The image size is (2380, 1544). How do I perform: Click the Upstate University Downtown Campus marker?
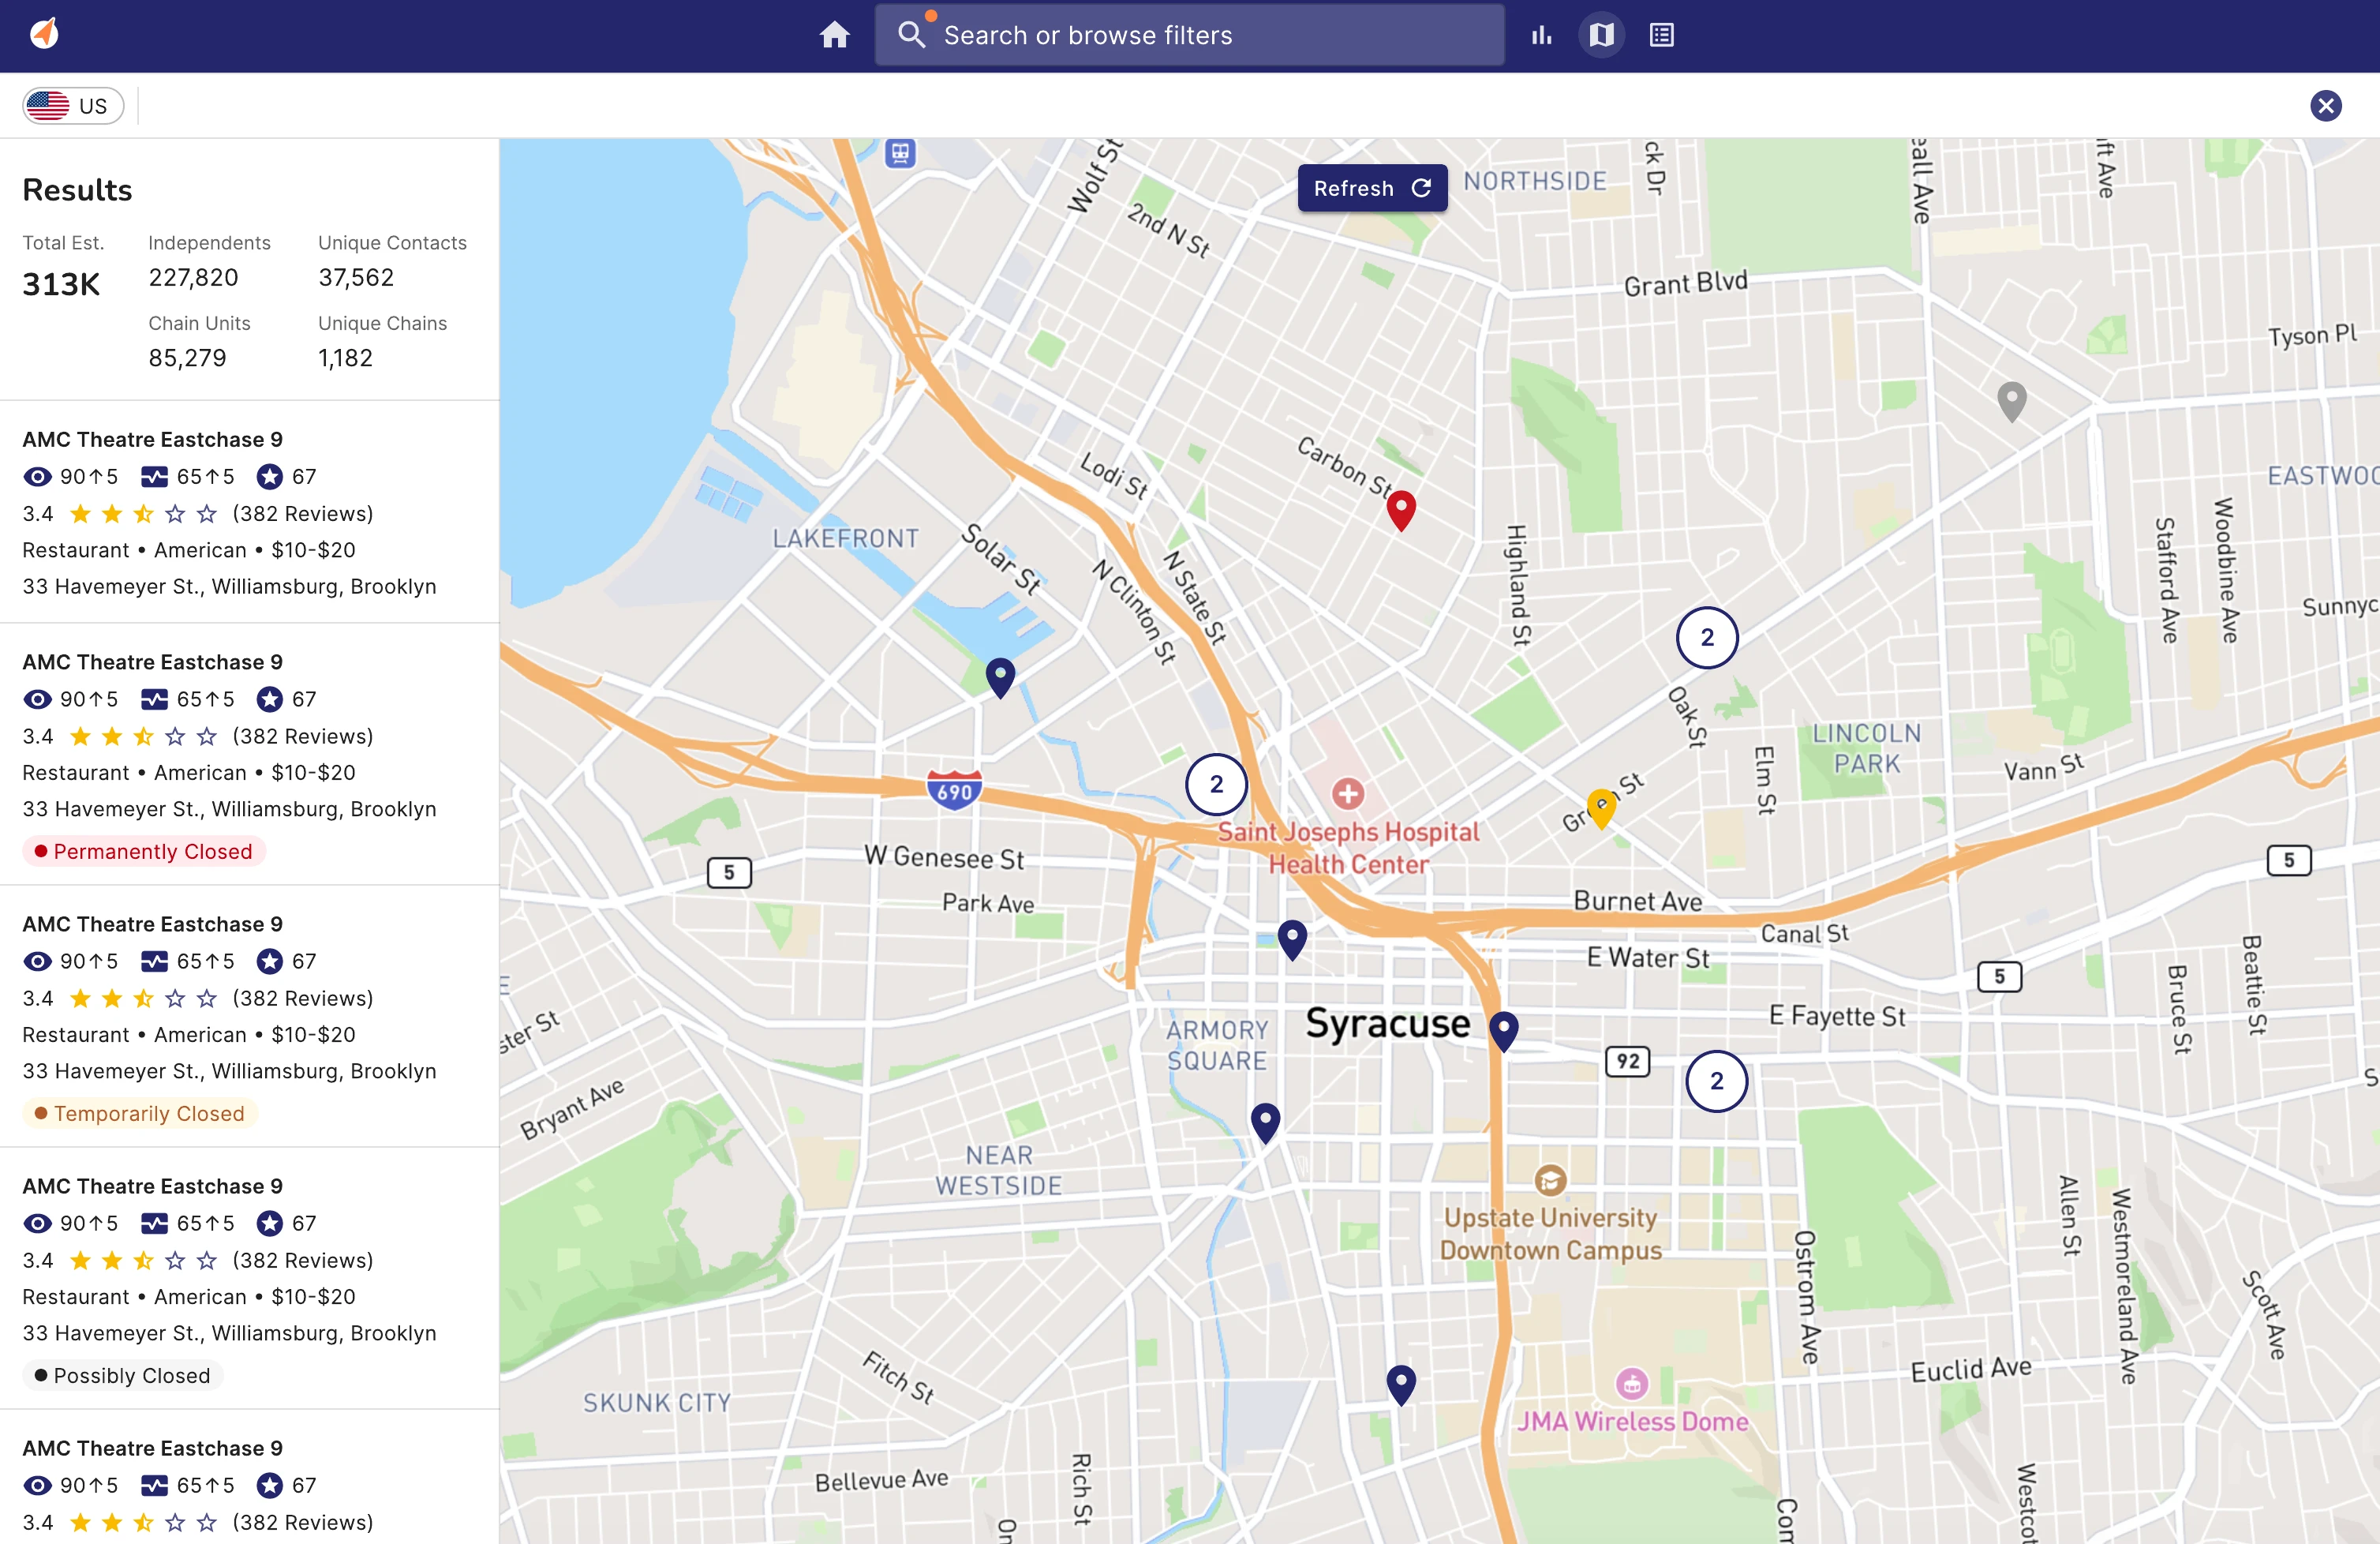(x=1549, y=1180)
